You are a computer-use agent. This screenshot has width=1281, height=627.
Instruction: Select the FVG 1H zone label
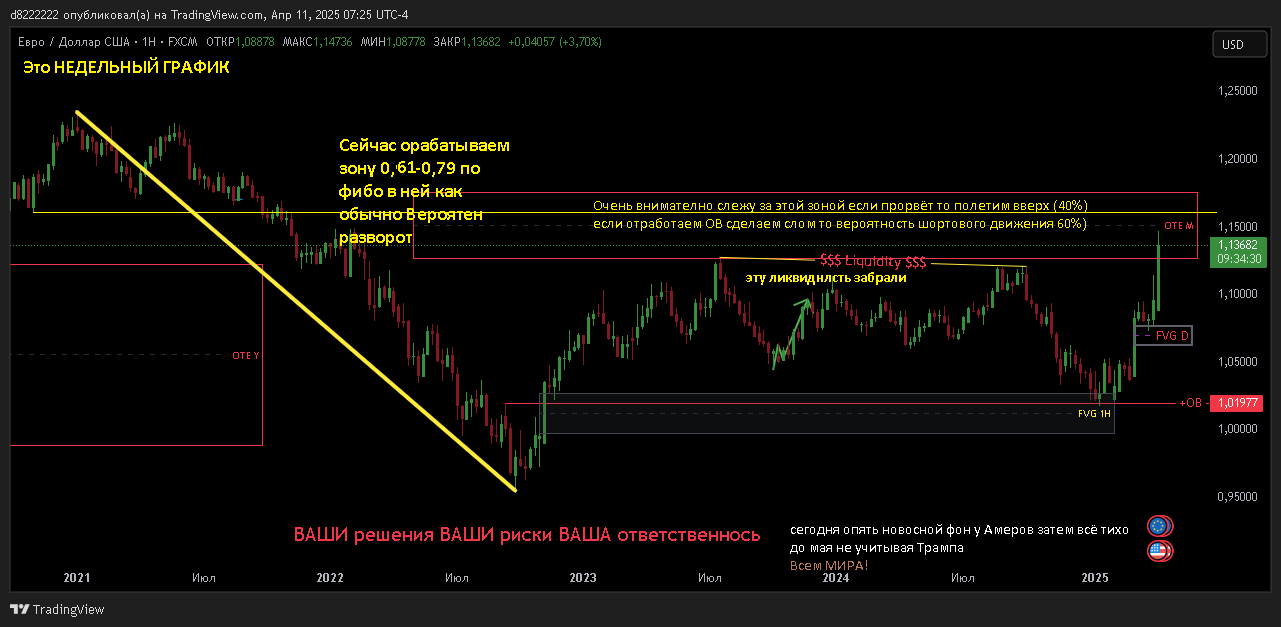tap(1094, 413)
